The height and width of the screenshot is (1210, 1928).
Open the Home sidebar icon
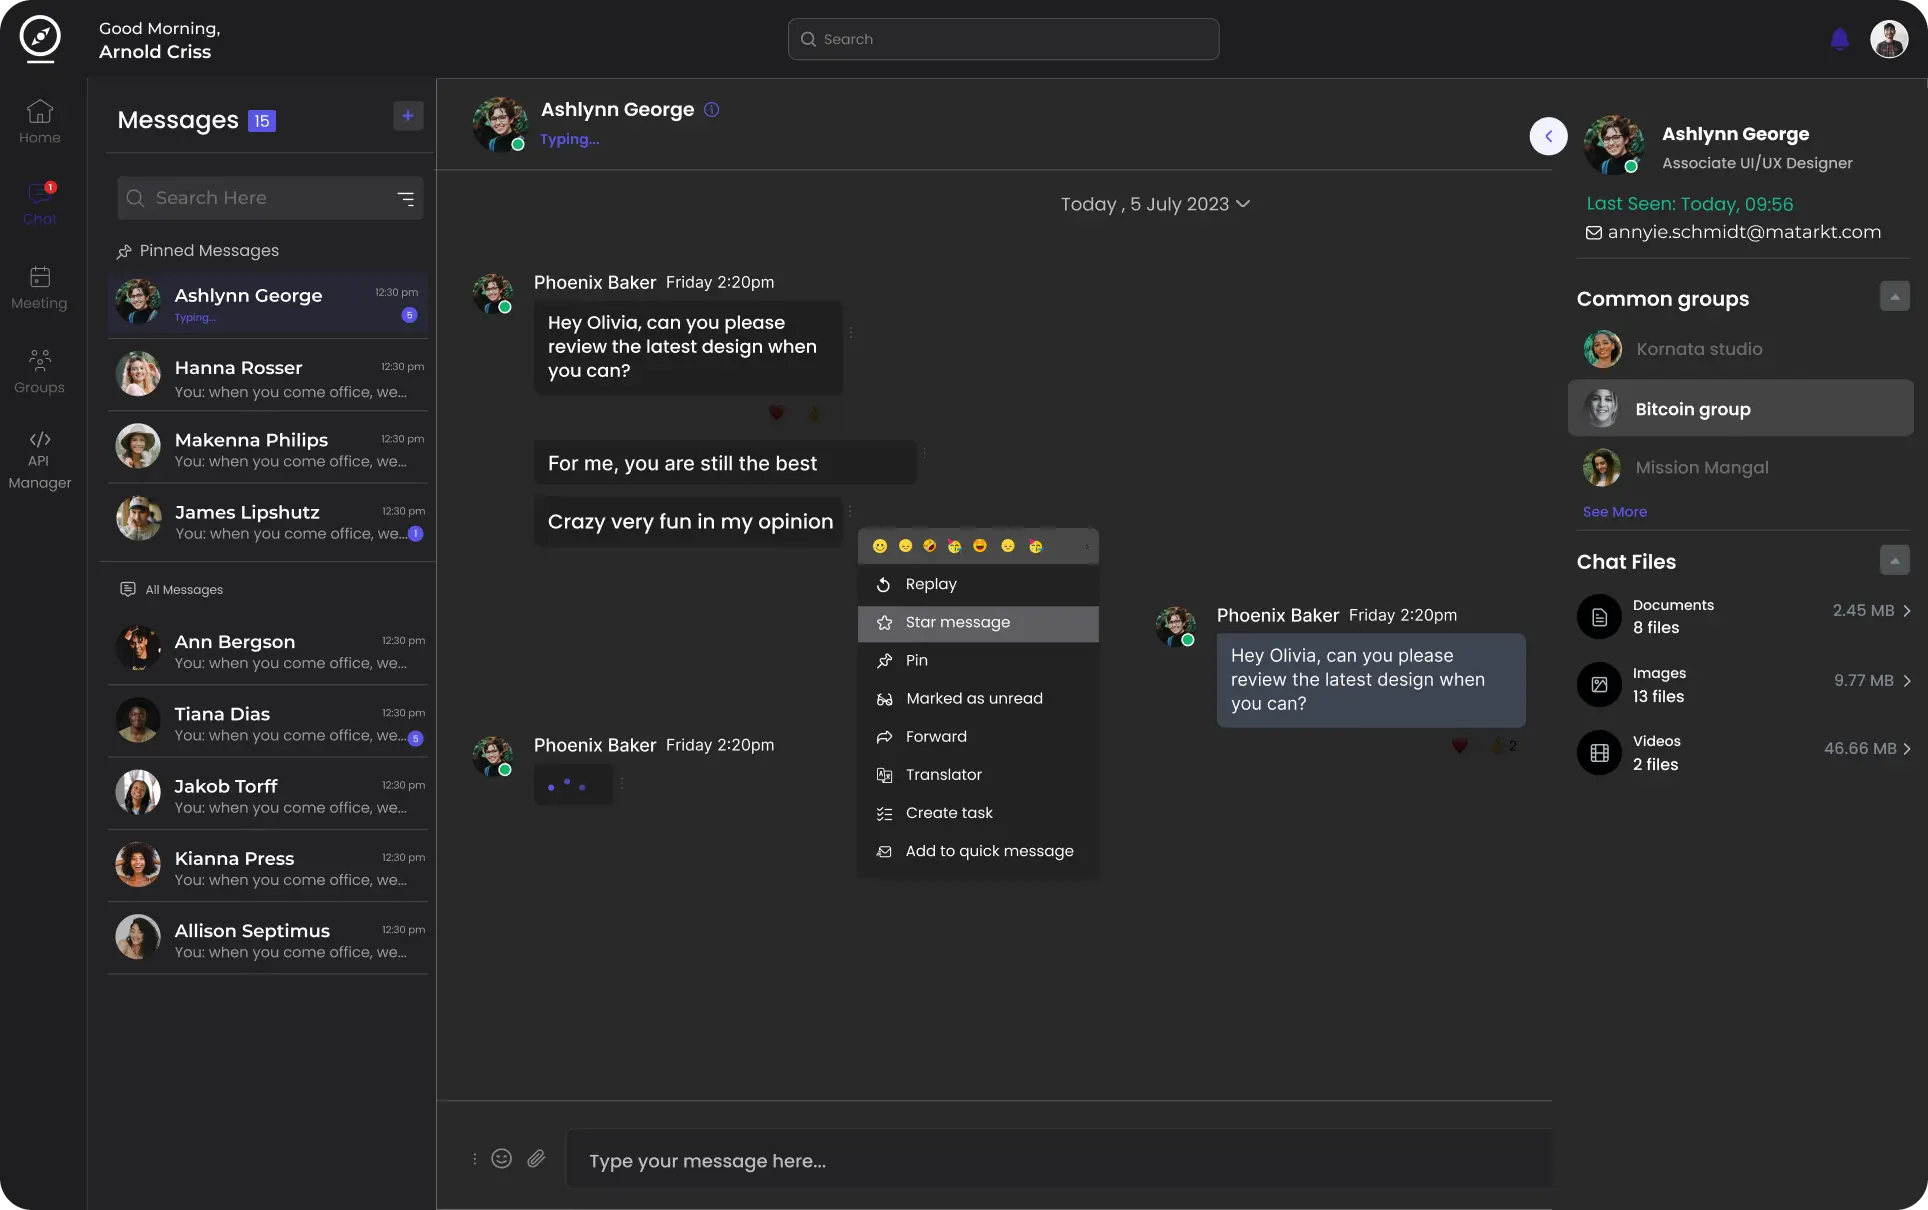click(39, 112)
